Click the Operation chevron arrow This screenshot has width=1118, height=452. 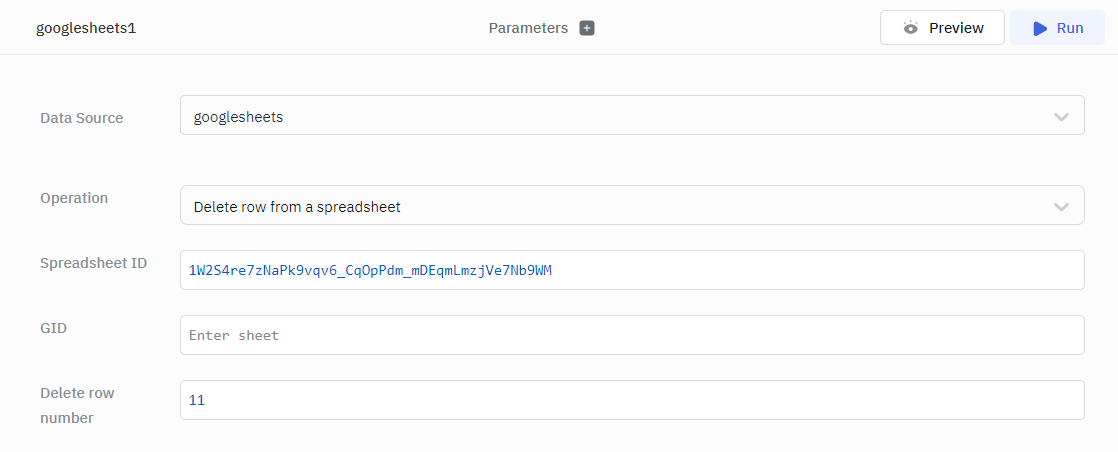coord(1061,207)
